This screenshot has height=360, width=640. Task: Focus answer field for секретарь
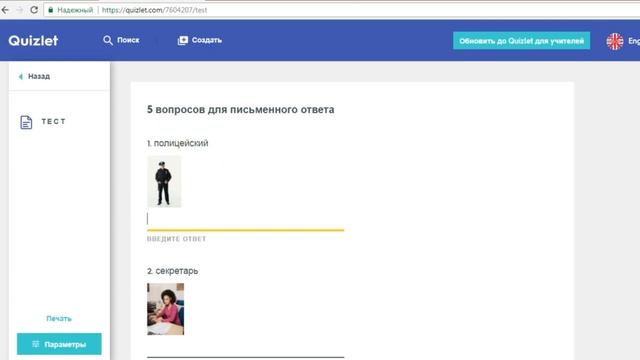(x=245, y=348)
